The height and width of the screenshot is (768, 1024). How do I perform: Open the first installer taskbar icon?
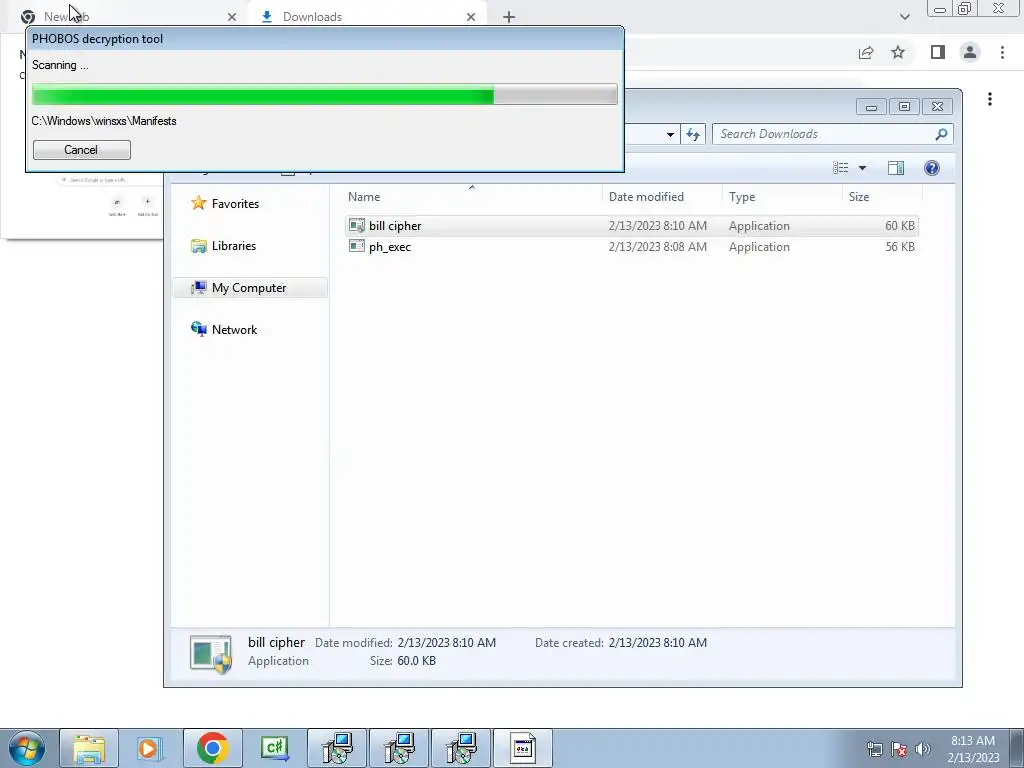pos(337,748)
